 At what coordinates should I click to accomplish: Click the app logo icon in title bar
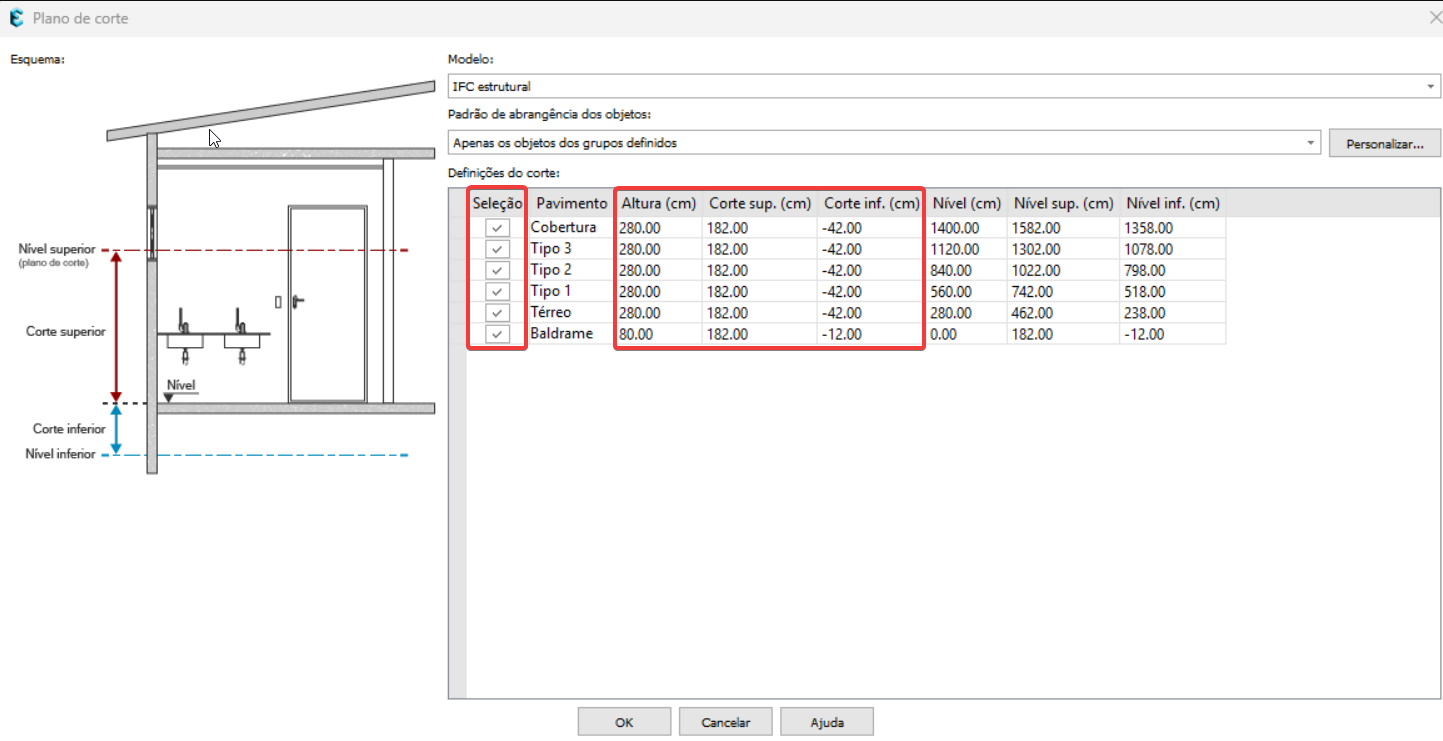point(16,18)
